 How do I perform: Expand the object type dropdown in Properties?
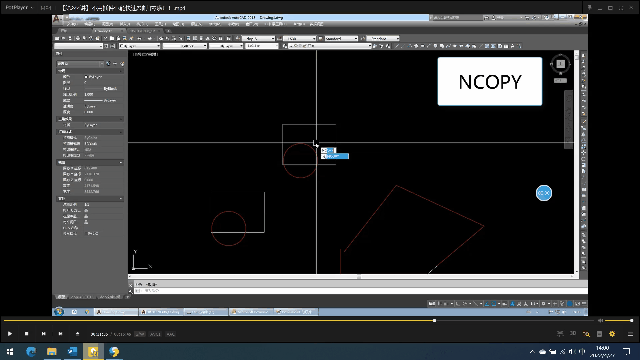pyautogui.click(x=80, y=64)
